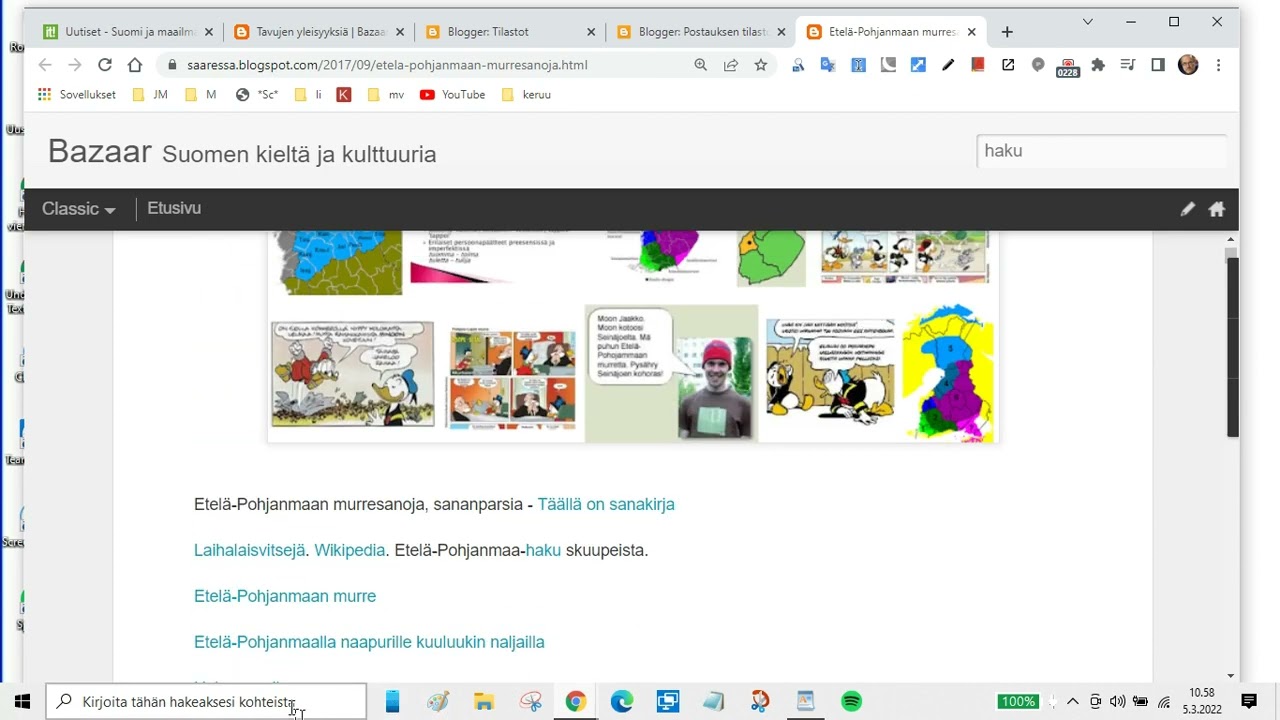This screenshot has height=720, width=1280.
Task: Open the JM bookmark folder
Action: (150, 95)
